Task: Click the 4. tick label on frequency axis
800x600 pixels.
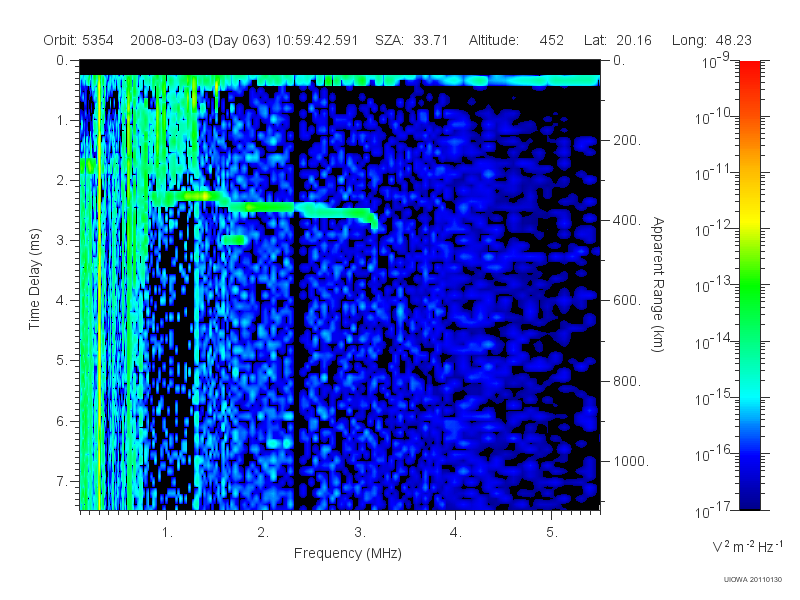Action: pyautogui.click(x=456, y=533)
